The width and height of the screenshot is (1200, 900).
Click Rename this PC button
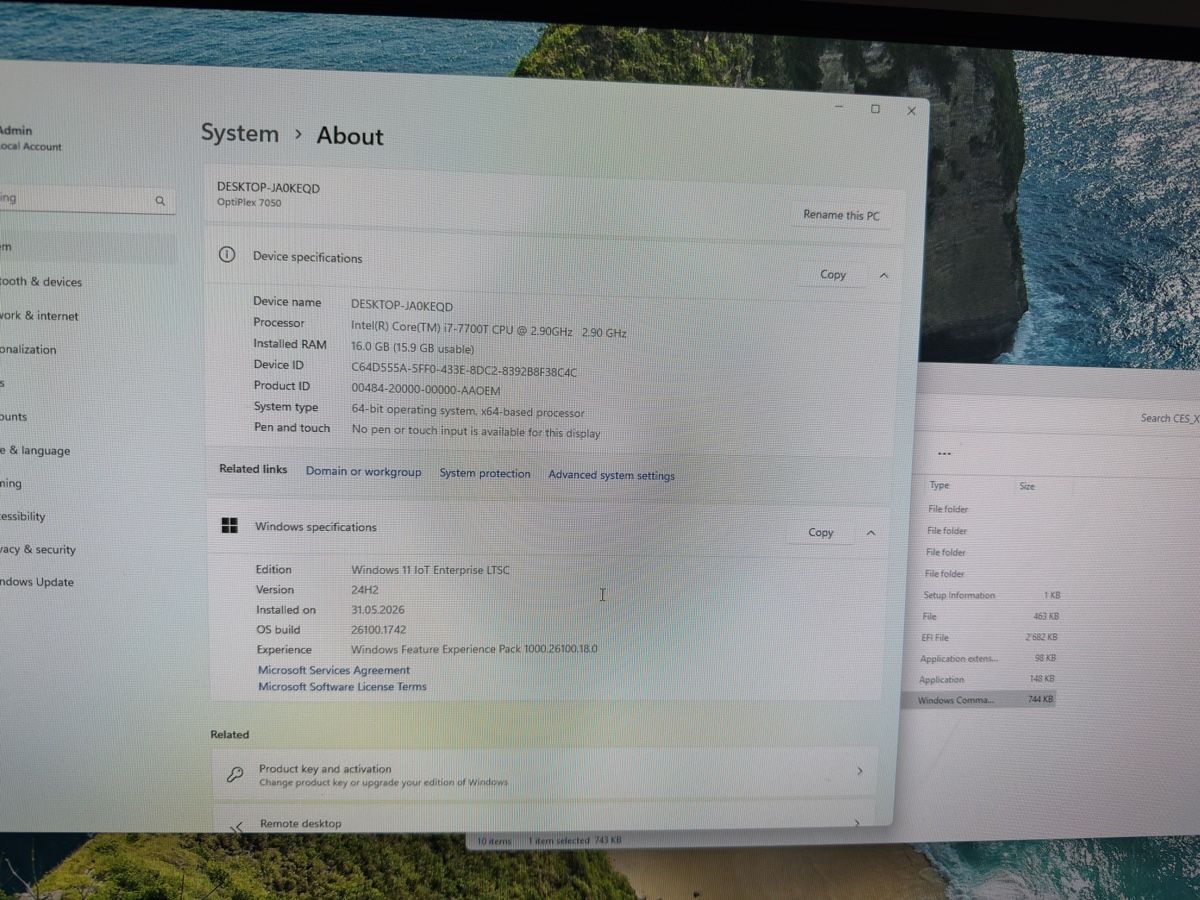841,215
